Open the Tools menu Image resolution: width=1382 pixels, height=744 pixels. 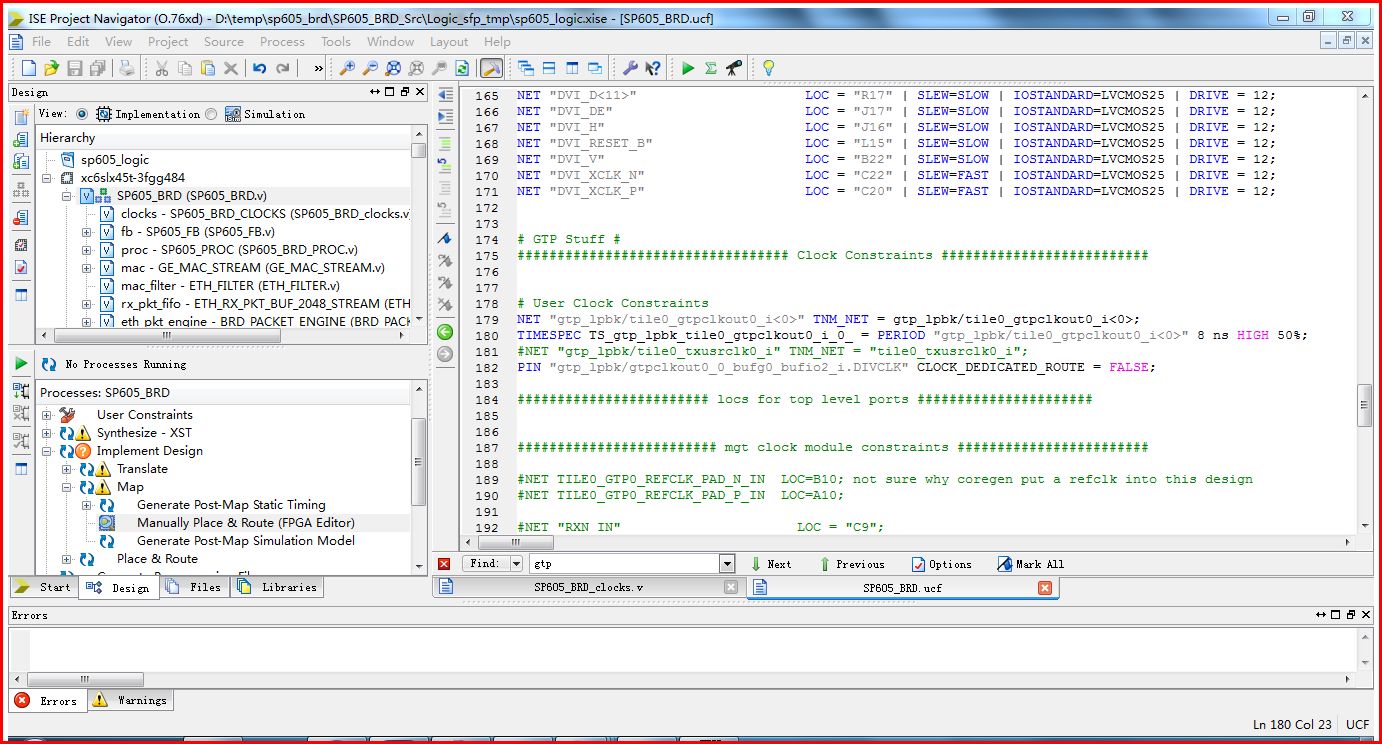[x=335, y=42]
